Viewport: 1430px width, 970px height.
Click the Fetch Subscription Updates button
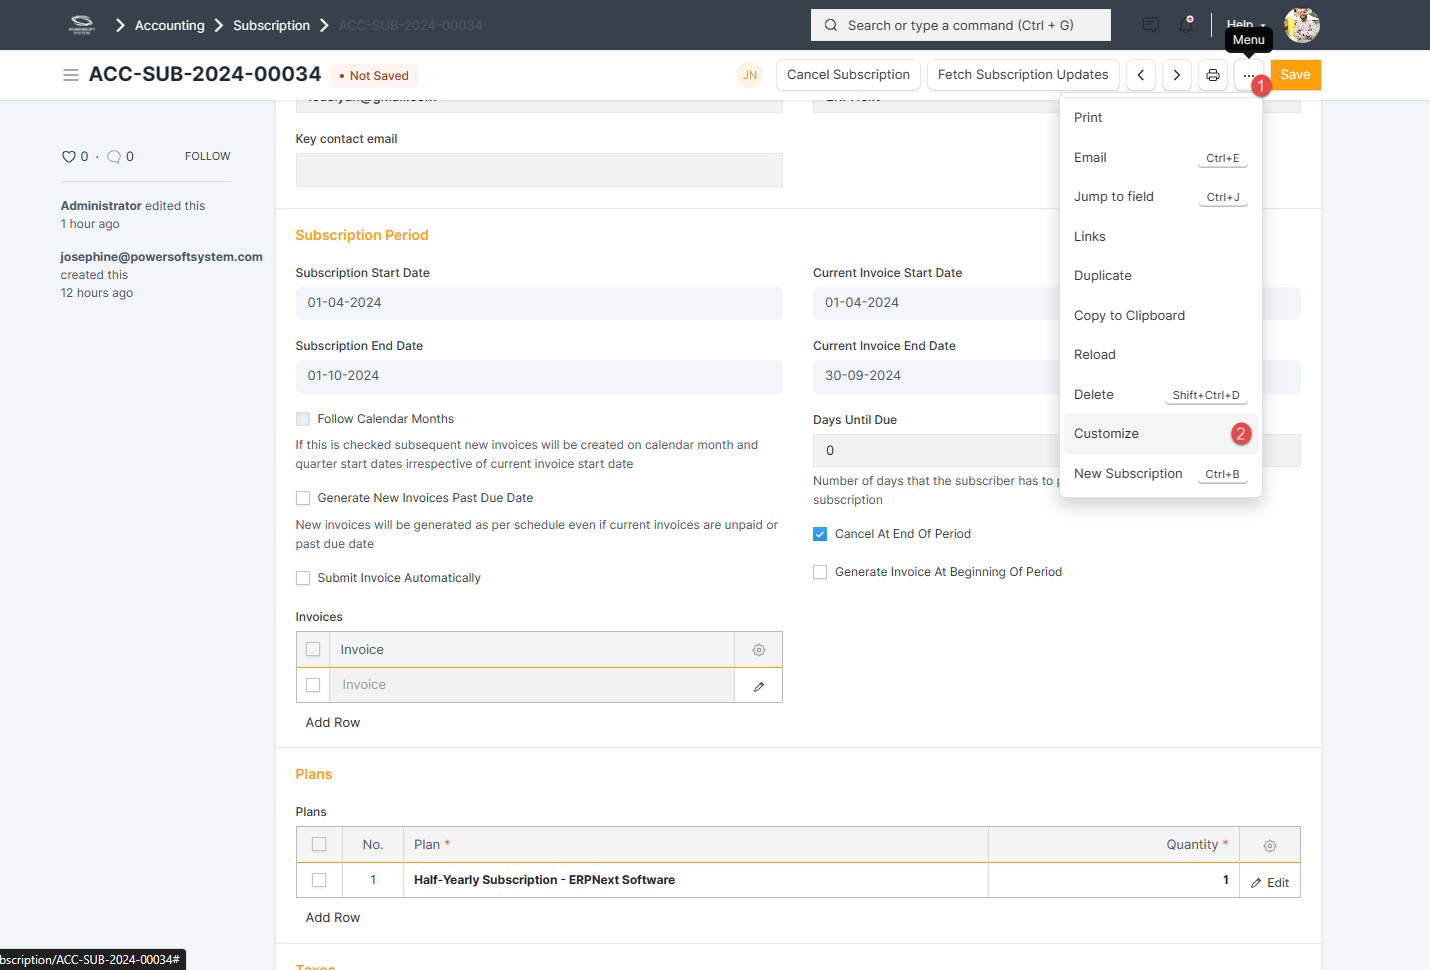1022,75
